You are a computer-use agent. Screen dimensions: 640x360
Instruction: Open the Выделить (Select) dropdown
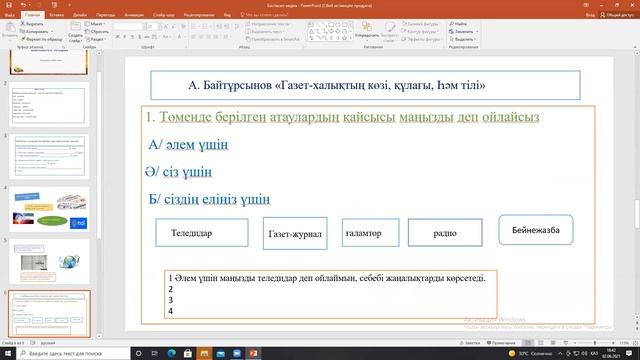tap(463, 39)
